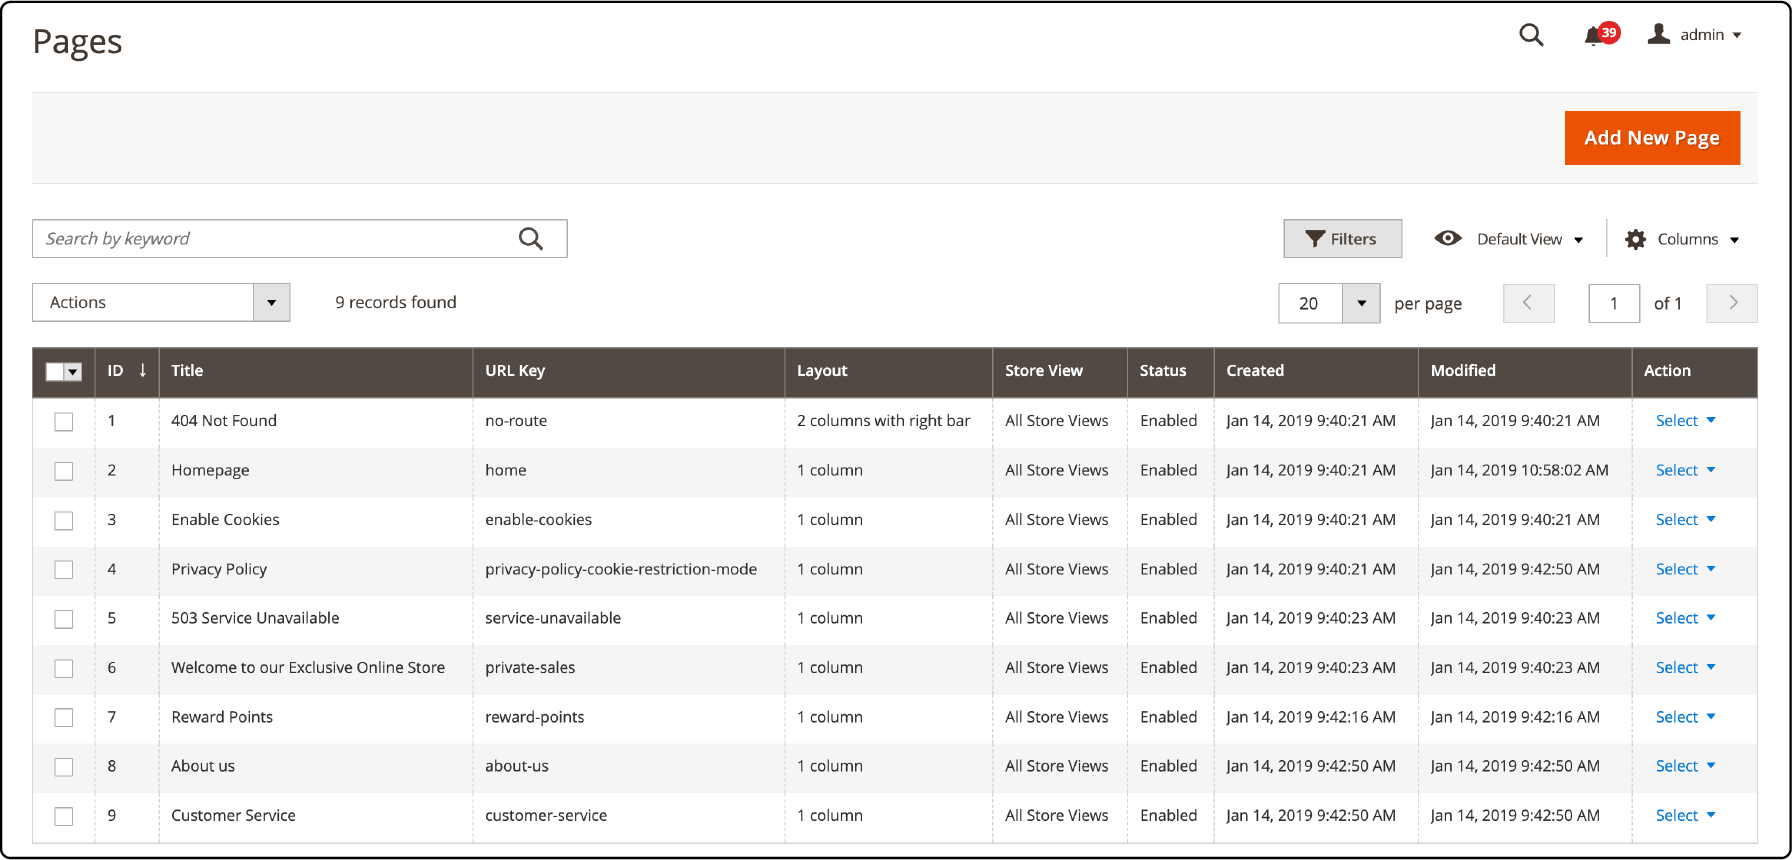Image resolution: width=1792 pixels, height=860 pixels.
Task: Open the notifications bell with 39 alerts
Action: pyautogui.click(x=1600, y=35)
